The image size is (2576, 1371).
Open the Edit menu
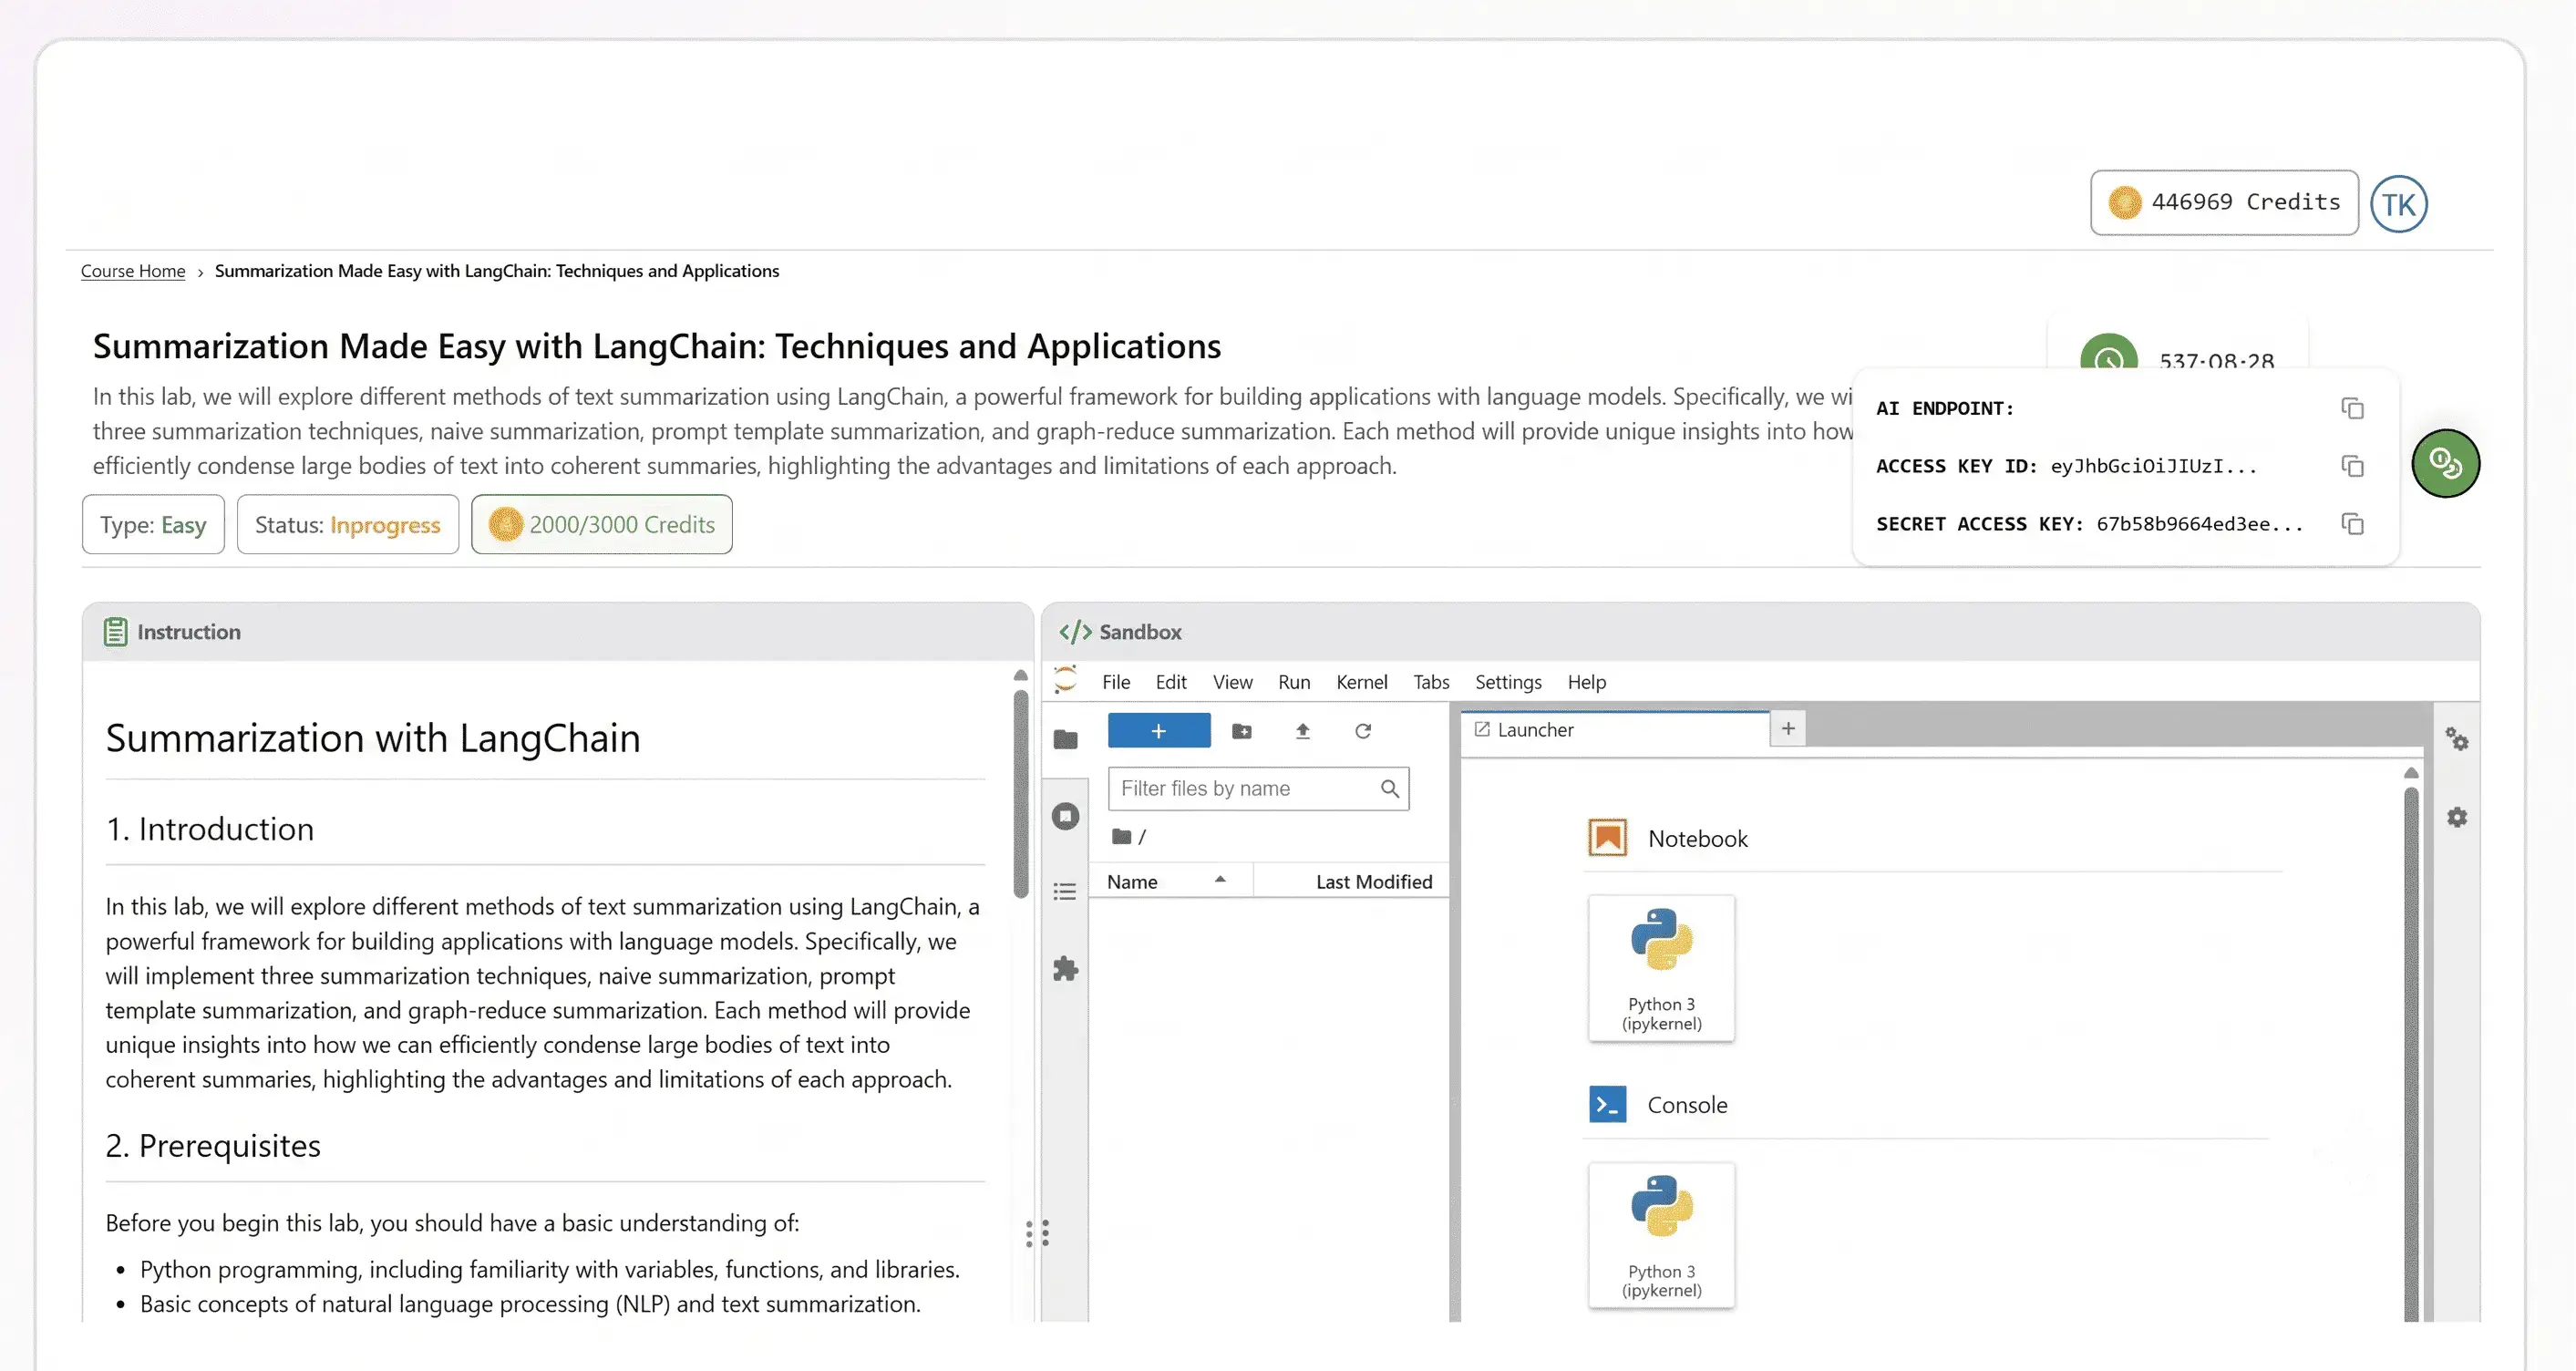pyautogui.click(x=1171, y=682)
